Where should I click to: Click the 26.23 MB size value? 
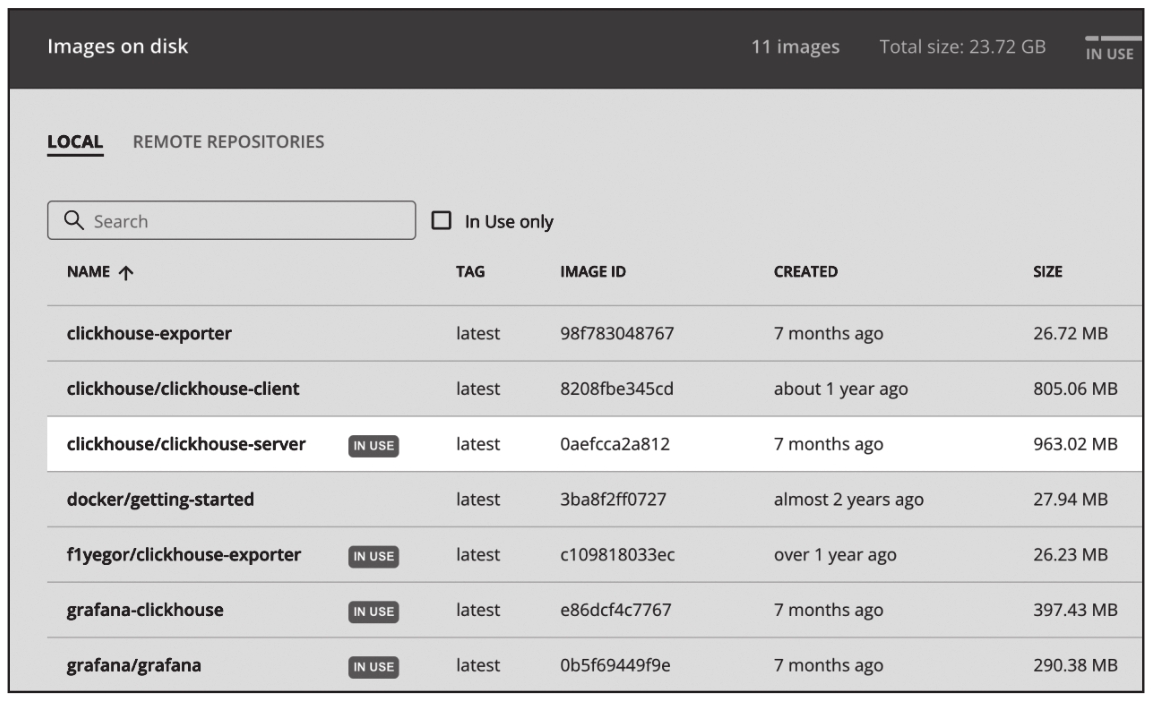[1070, 554]
